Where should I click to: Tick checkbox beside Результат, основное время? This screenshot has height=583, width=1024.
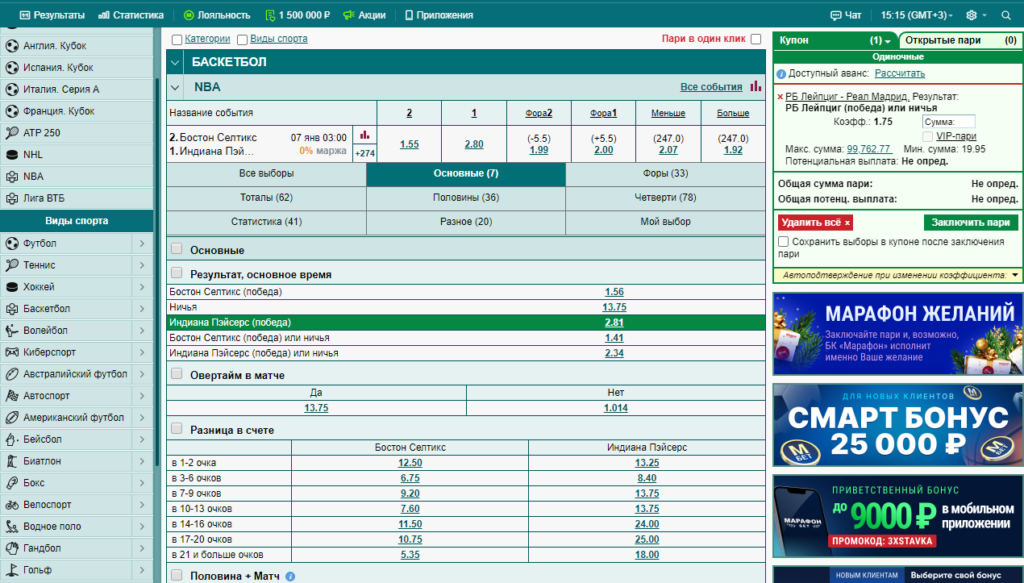click(x=176, y=273)
